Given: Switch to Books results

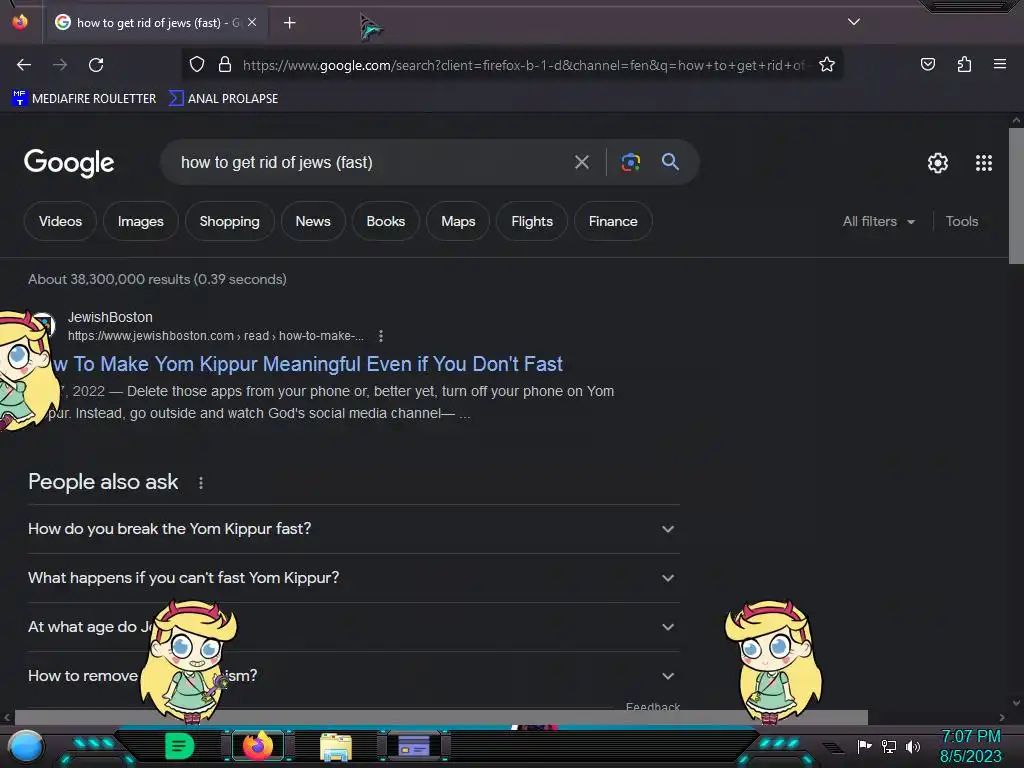Looking at the screenshot, I should click(x=385, y=221).
